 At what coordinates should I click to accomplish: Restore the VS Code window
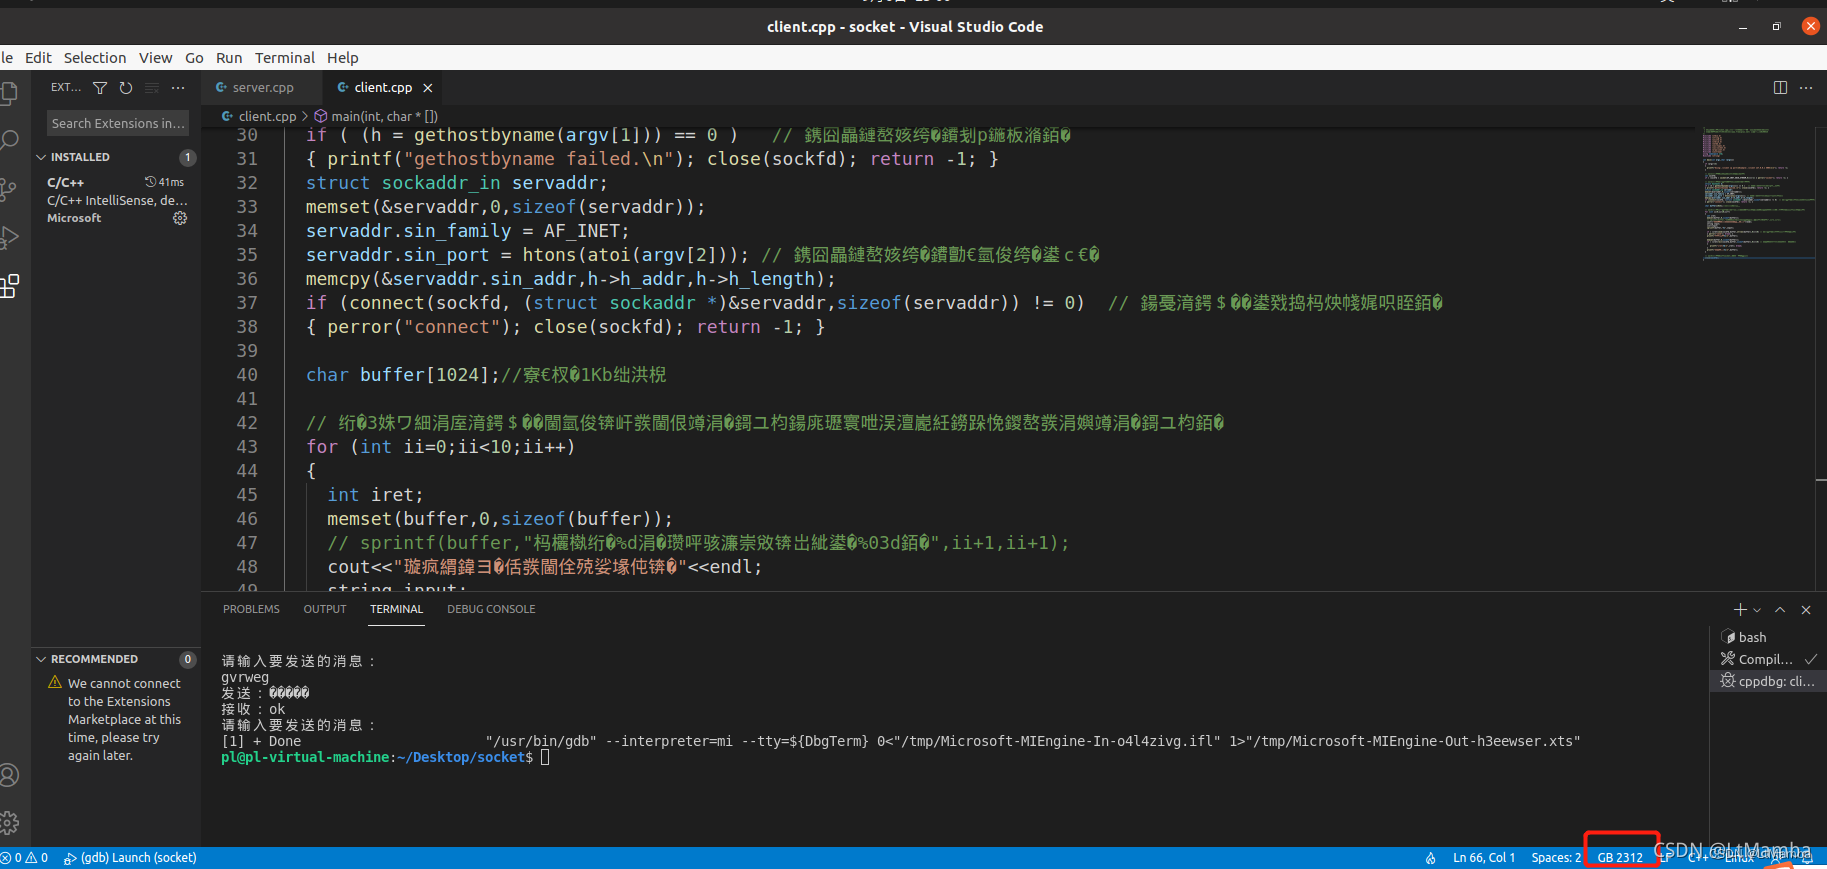pos(1777,27)
